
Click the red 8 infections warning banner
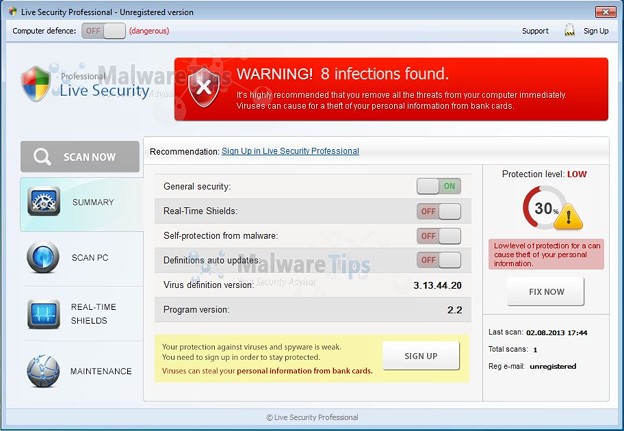[x=391, y=89]
